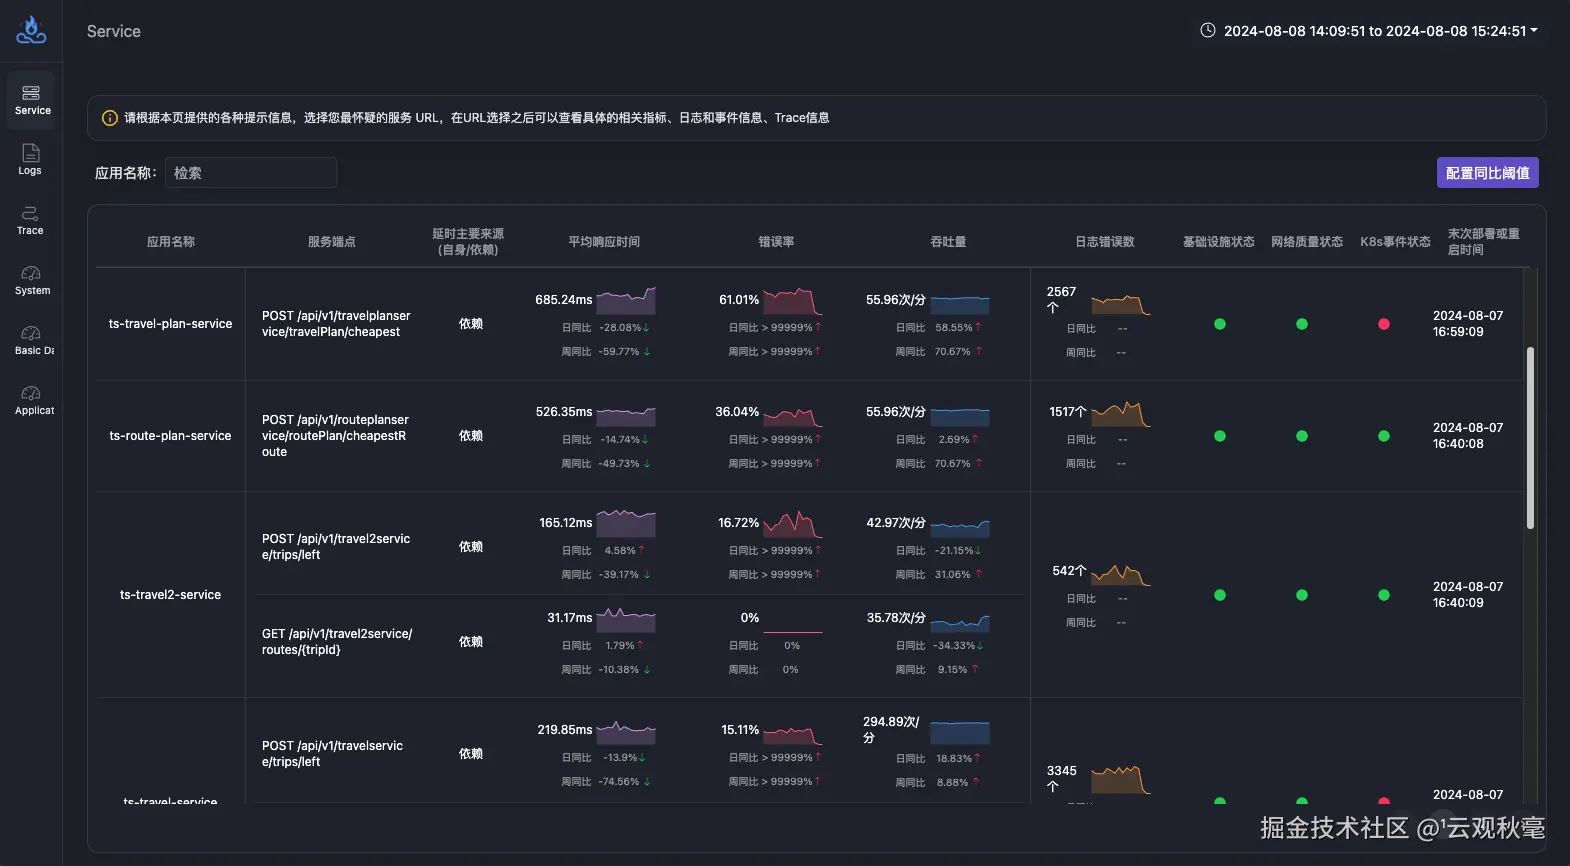
Task: Open the 1517 log errors chart
Action: 1121,414
